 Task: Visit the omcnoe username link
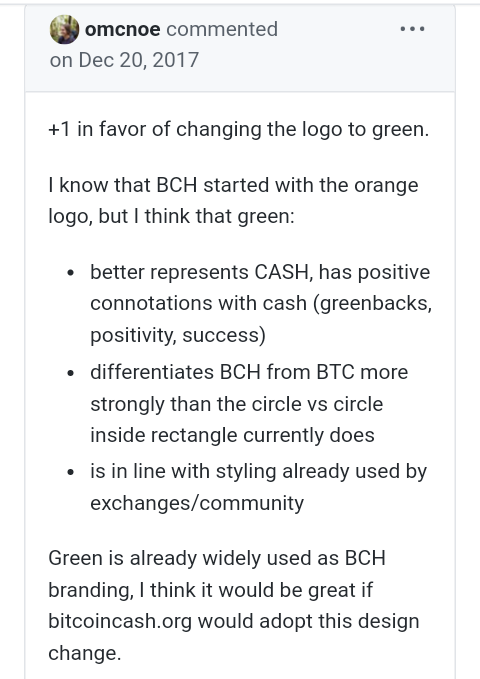[x=123, y=29]
